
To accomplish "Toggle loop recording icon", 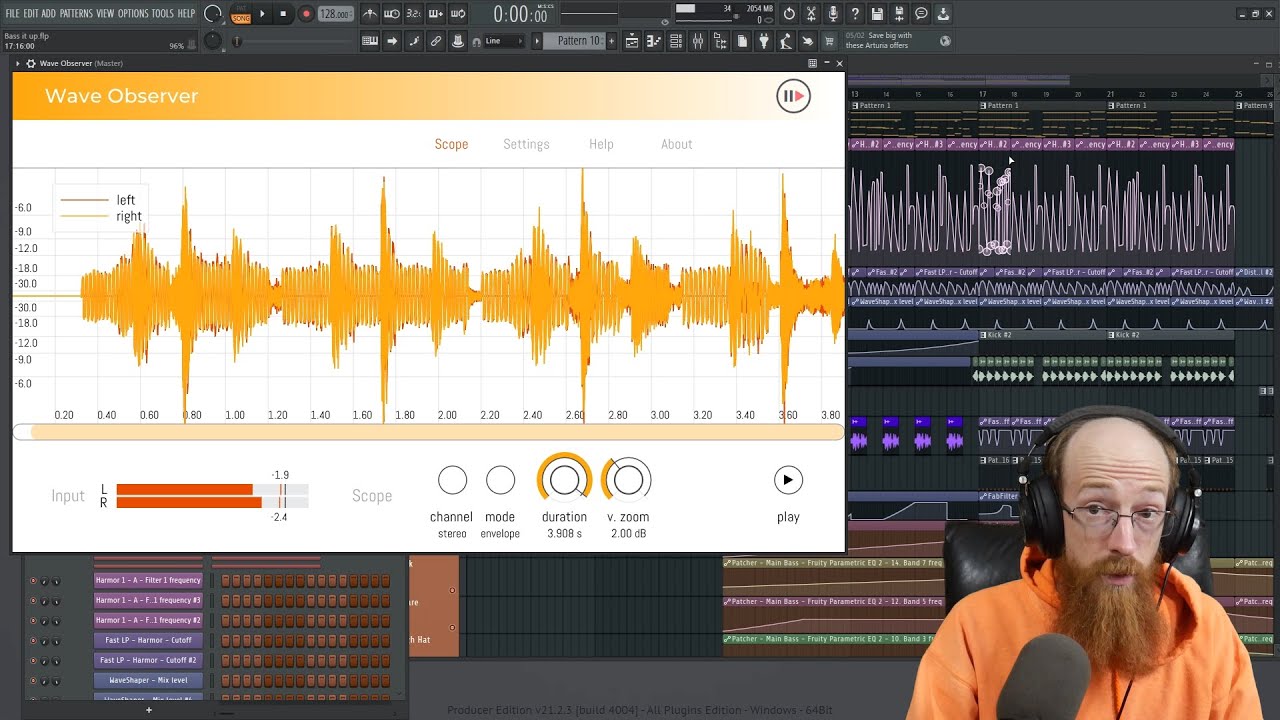I will click(x=458, y=14).
